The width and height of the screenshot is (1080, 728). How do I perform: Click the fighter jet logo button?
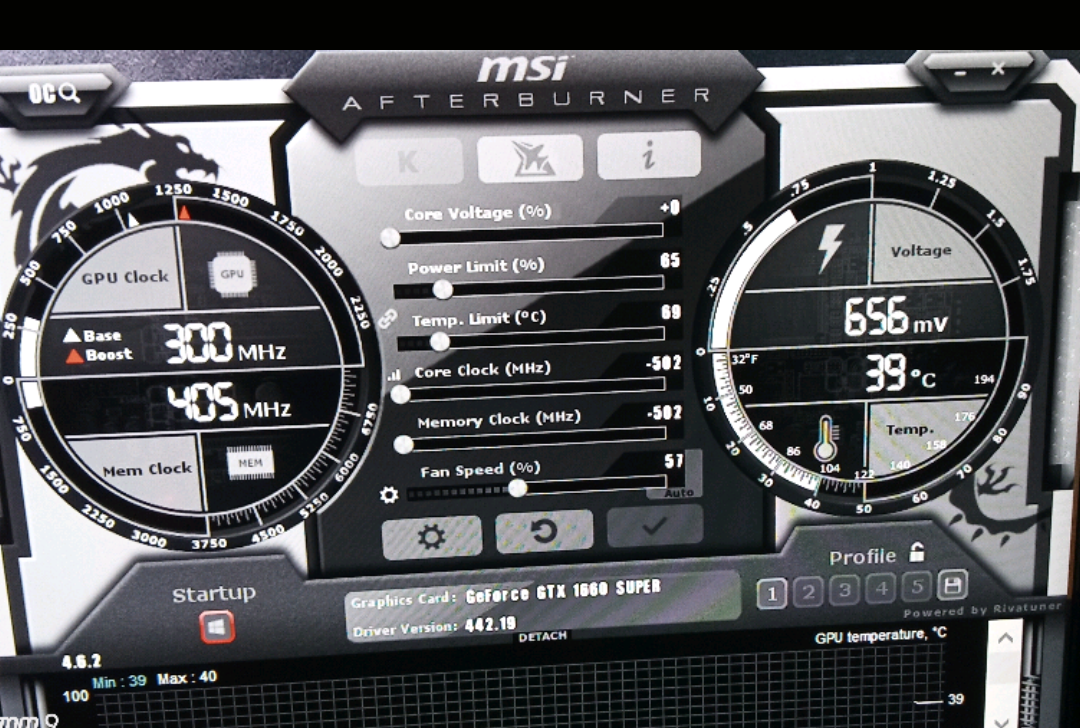pos(530,158)
